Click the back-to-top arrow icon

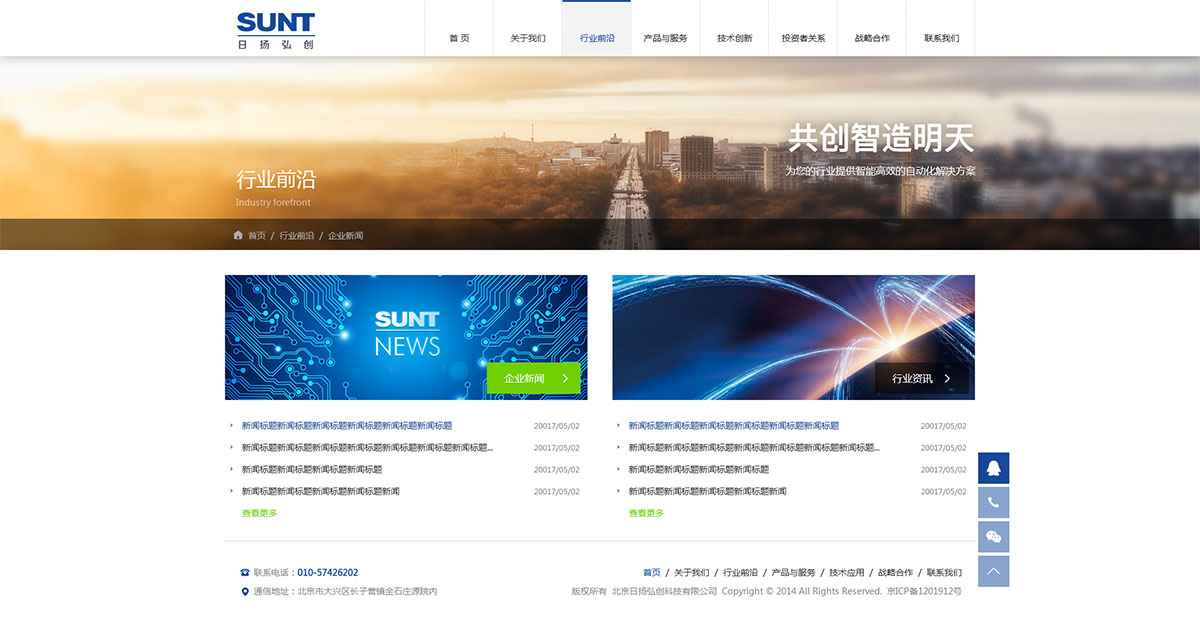click(x=993, y=571)
